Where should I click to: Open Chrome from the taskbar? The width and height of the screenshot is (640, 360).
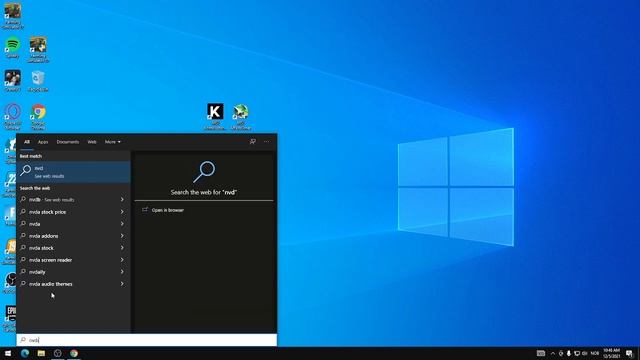[74, 353]
